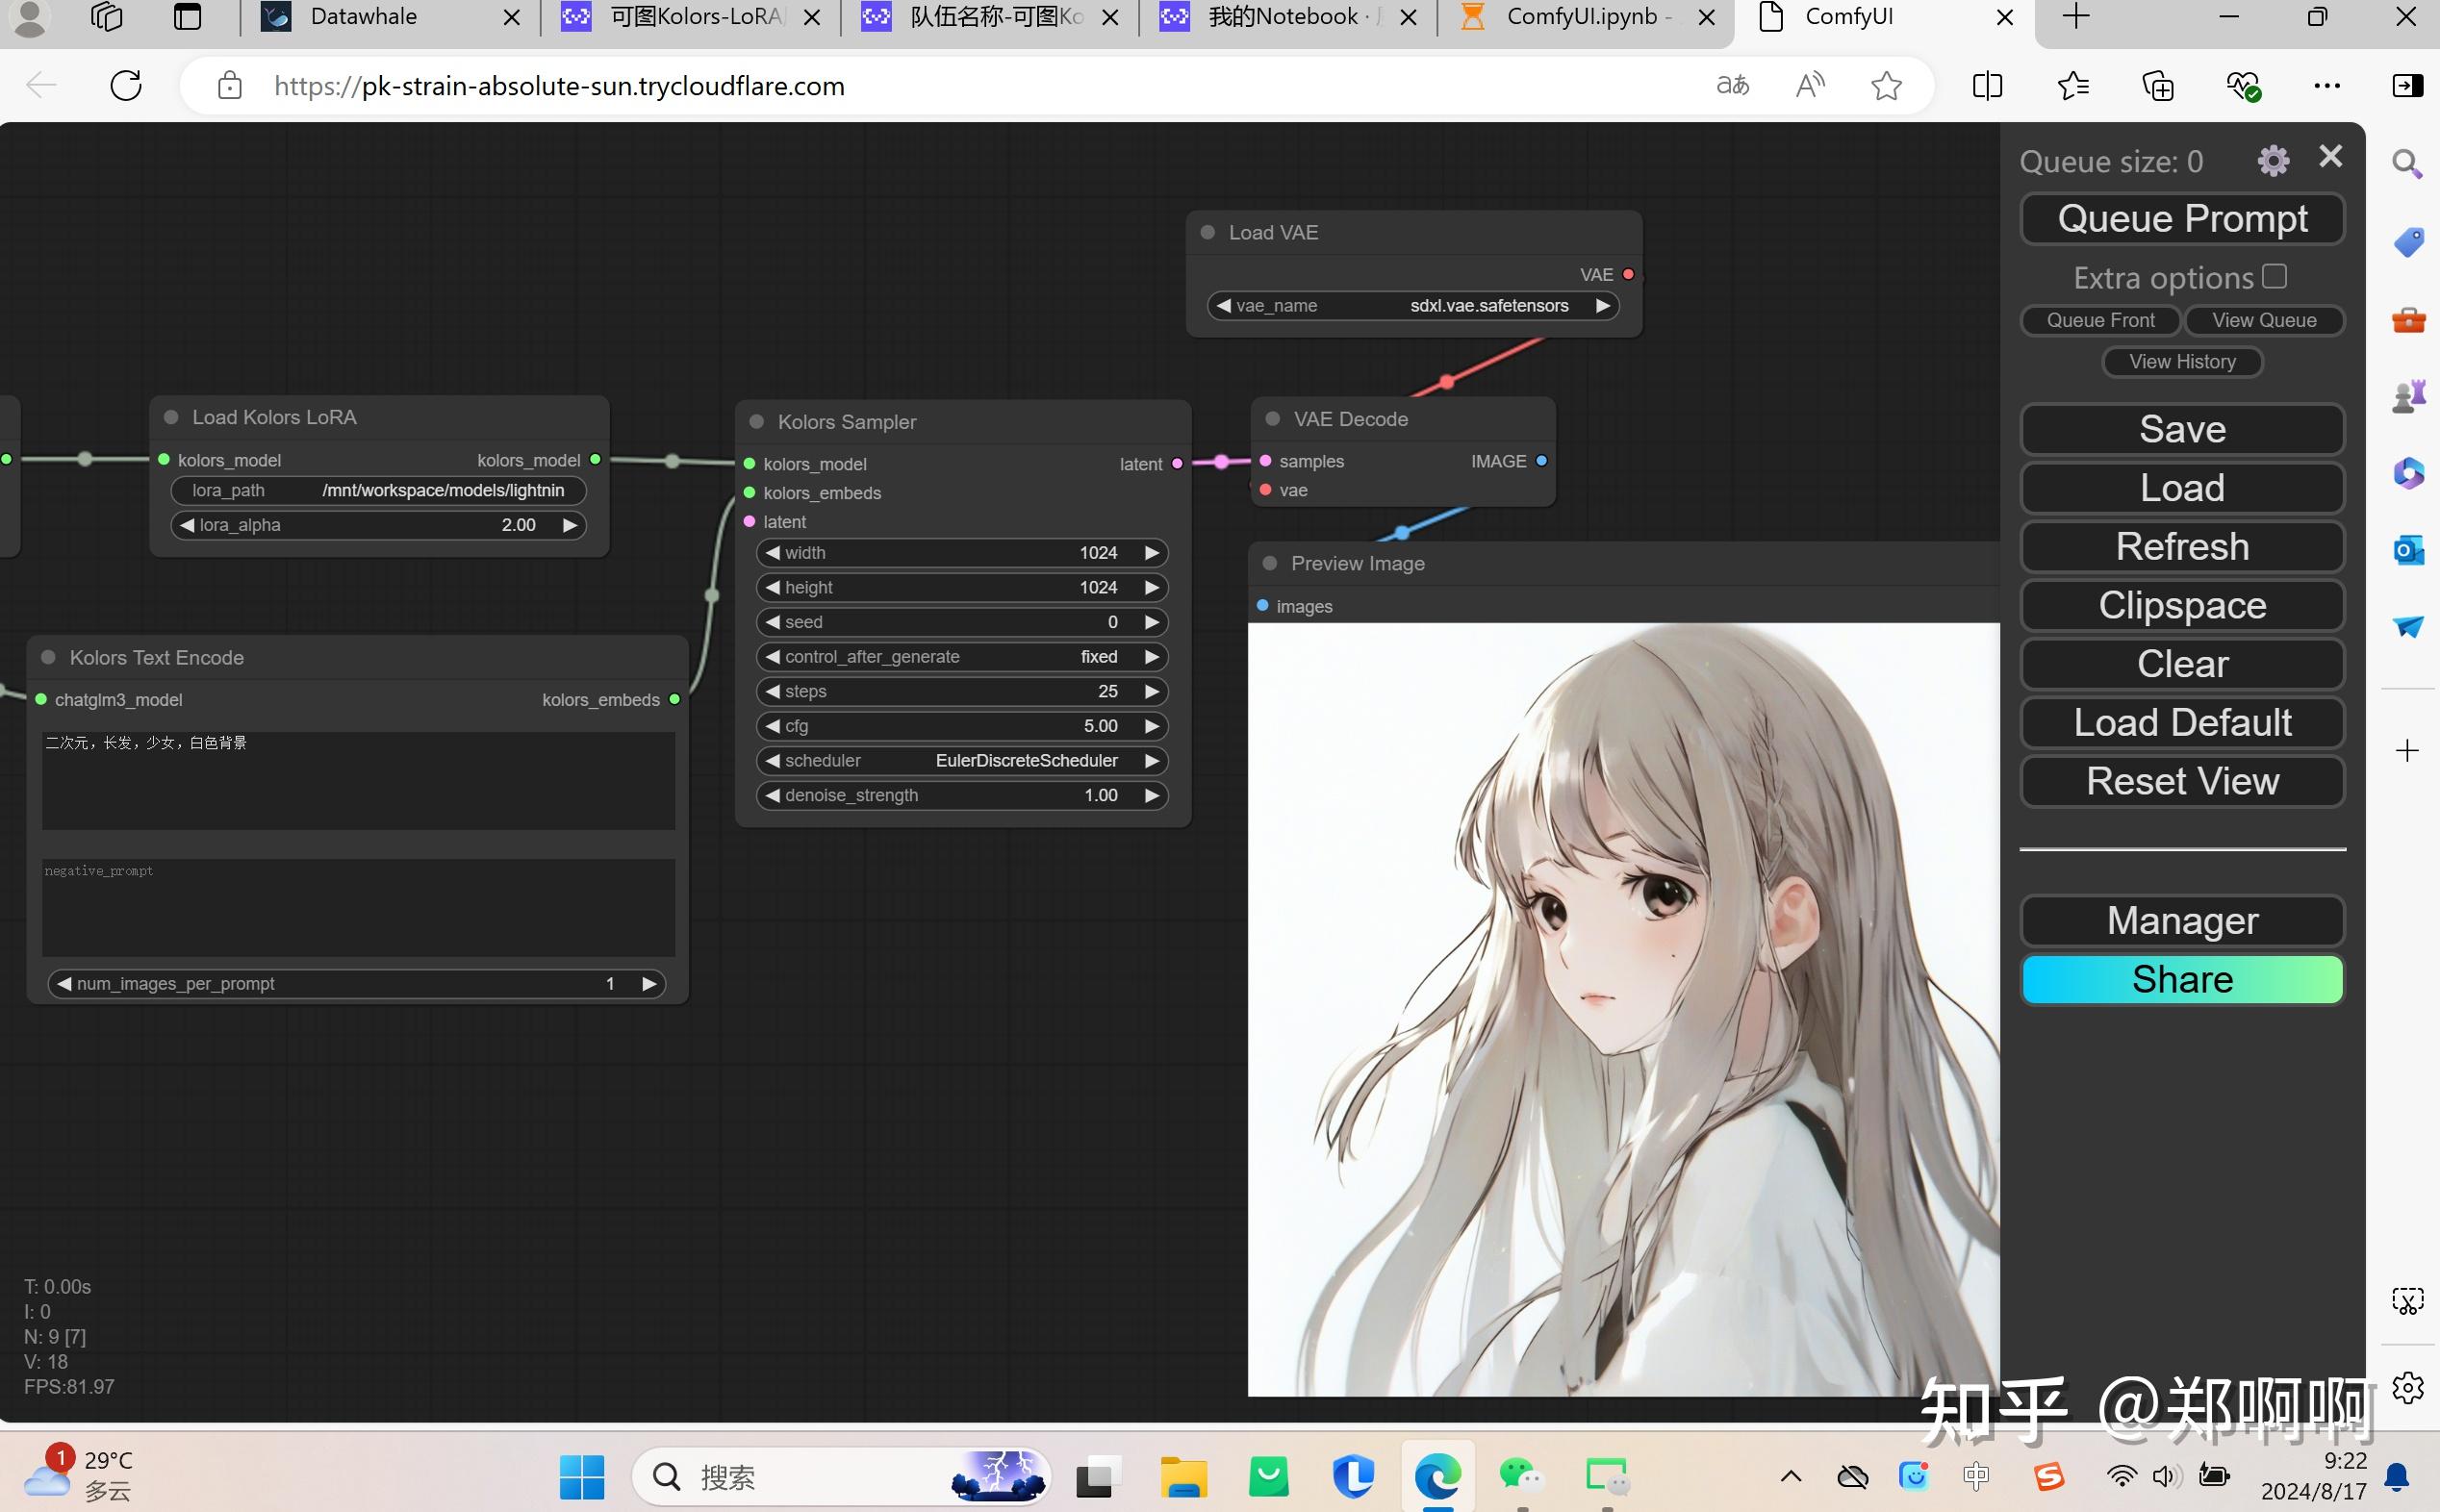Open Edge sidebar search icon
Screen dimensions: 2440x1512
pos(2407,164)
